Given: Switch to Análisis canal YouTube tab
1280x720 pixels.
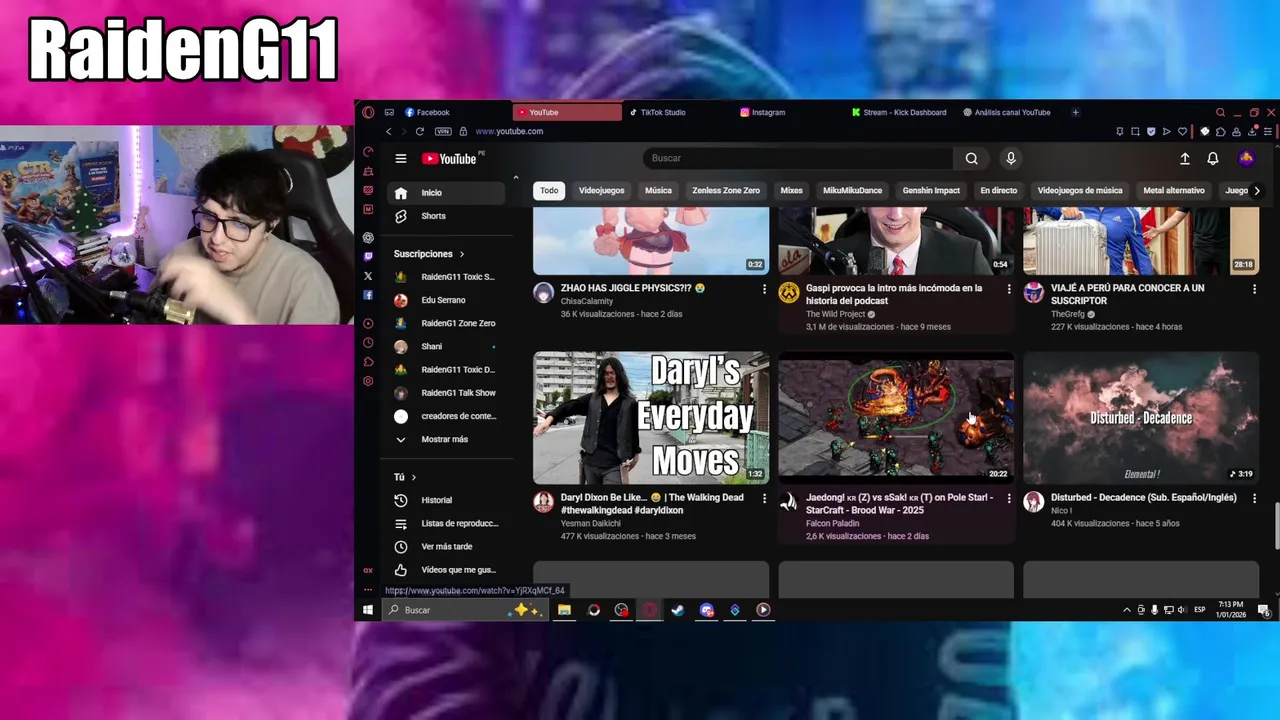Looking at the screenshot, I should [x=1012, y=112].
